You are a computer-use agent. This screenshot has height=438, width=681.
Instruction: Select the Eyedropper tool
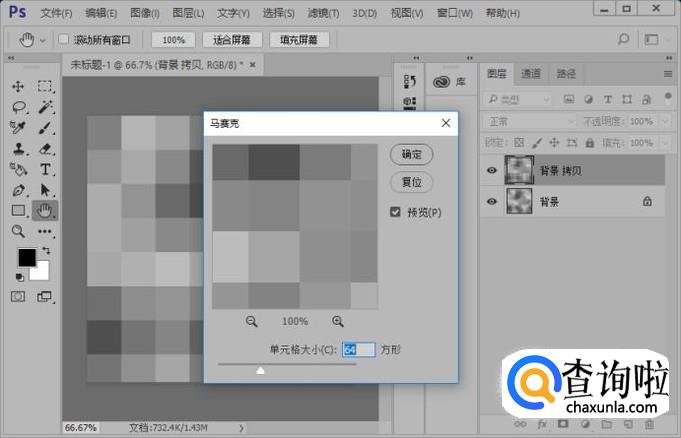pyautogui.click(x=18, y=128)
